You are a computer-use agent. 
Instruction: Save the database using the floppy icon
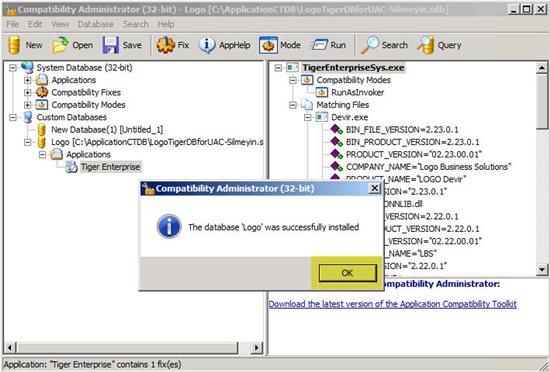tap(110, 45)
